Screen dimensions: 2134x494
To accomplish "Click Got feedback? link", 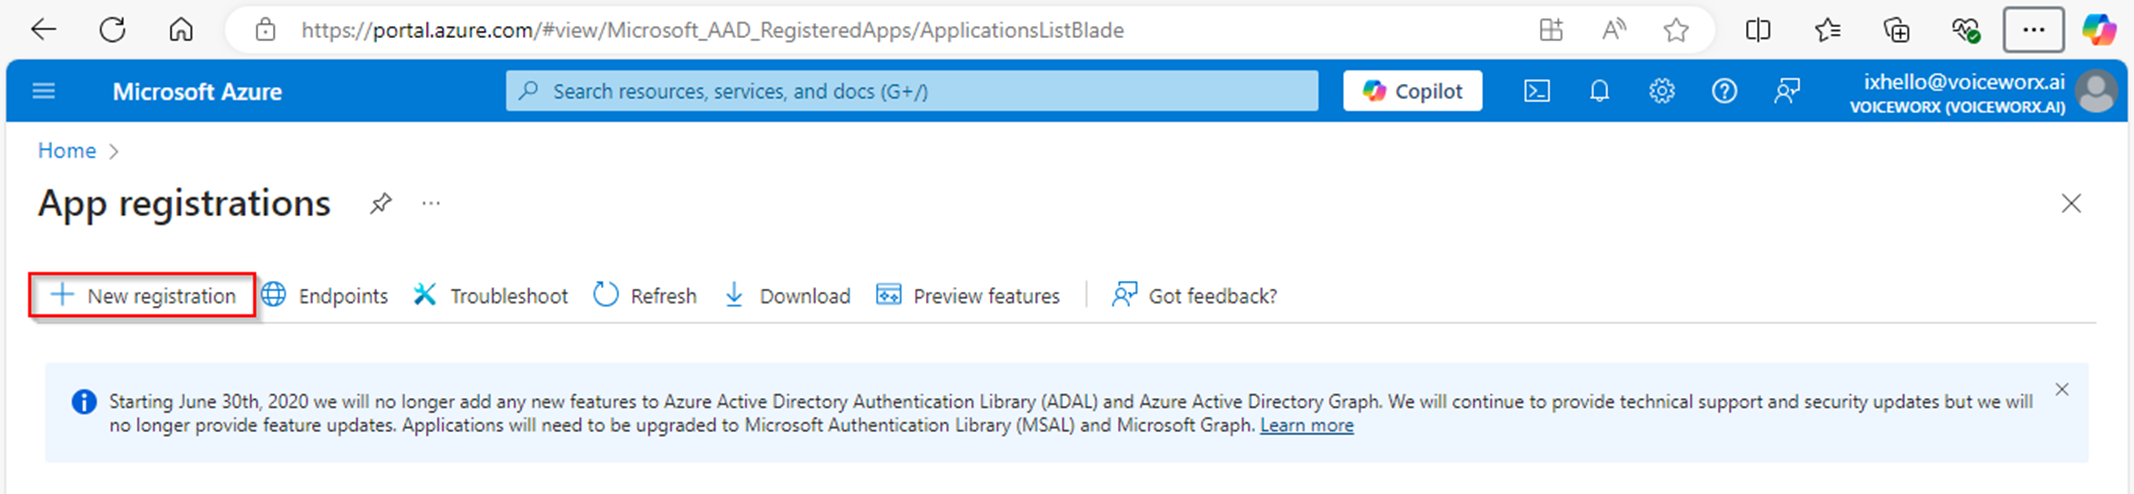I will pos(1195,296).
